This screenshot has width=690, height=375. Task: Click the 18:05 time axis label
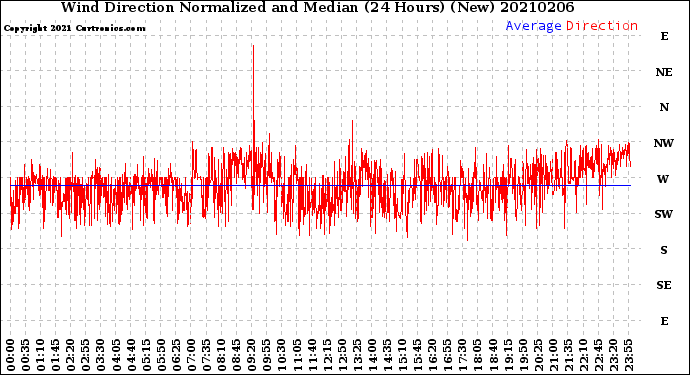click(478, 355)
